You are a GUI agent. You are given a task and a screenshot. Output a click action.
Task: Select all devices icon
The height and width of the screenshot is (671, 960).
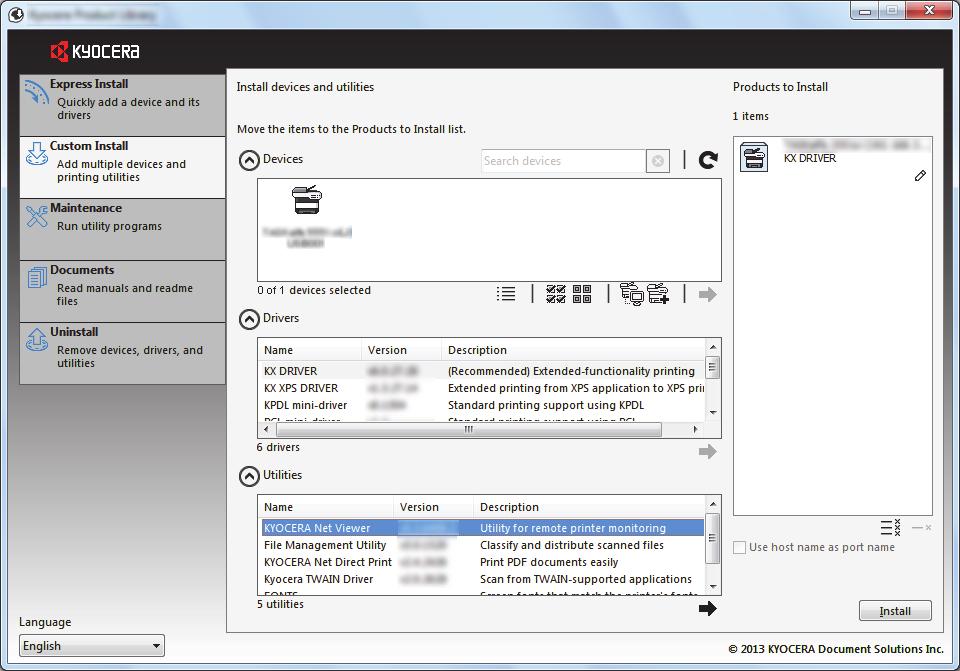pyautogui.click(x=555, y=294)
